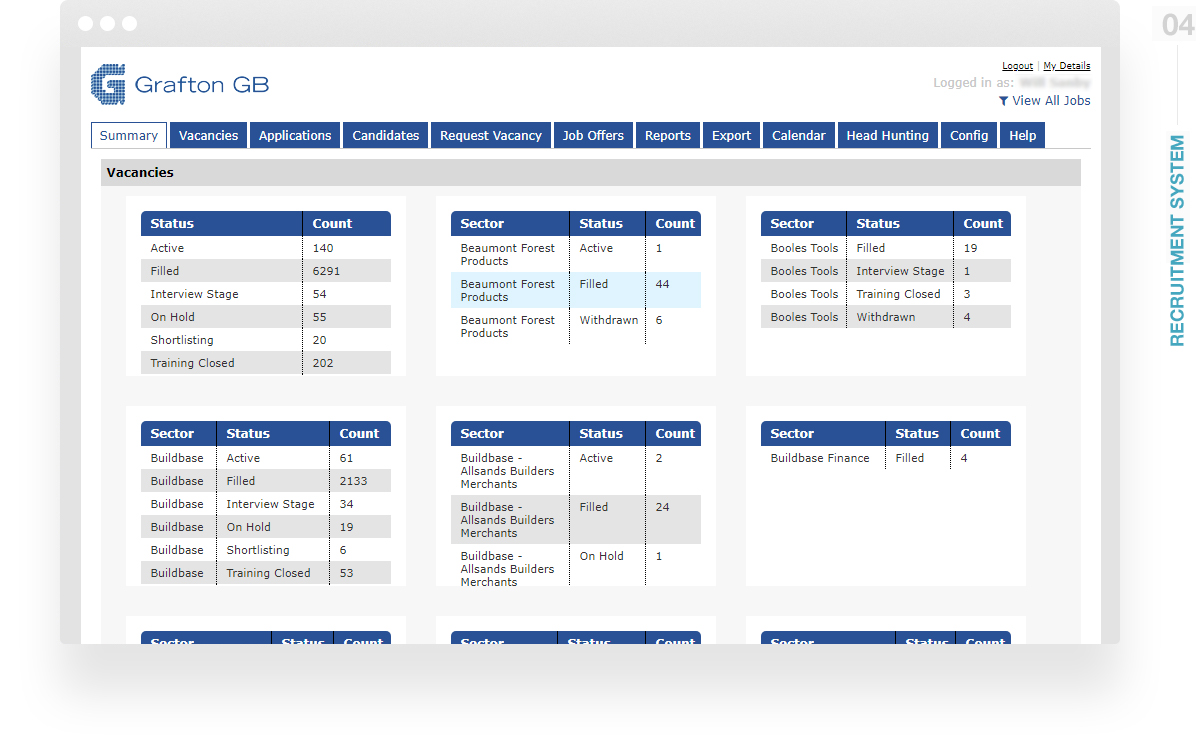This screenshot has height=744, width=1200.
Task: Select the Request Vacancy tab
Action: 491,136
